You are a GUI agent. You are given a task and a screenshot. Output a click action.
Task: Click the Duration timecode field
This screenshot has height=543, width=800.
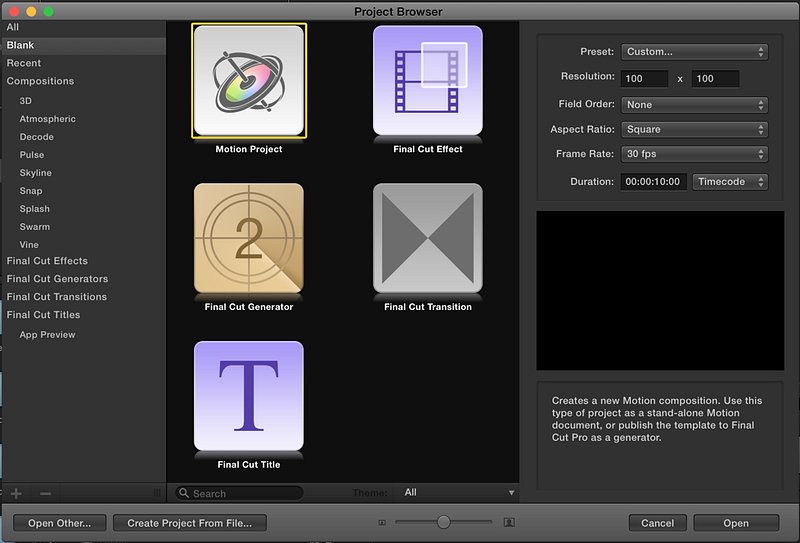pyautogui.click(x=654, y=182)
